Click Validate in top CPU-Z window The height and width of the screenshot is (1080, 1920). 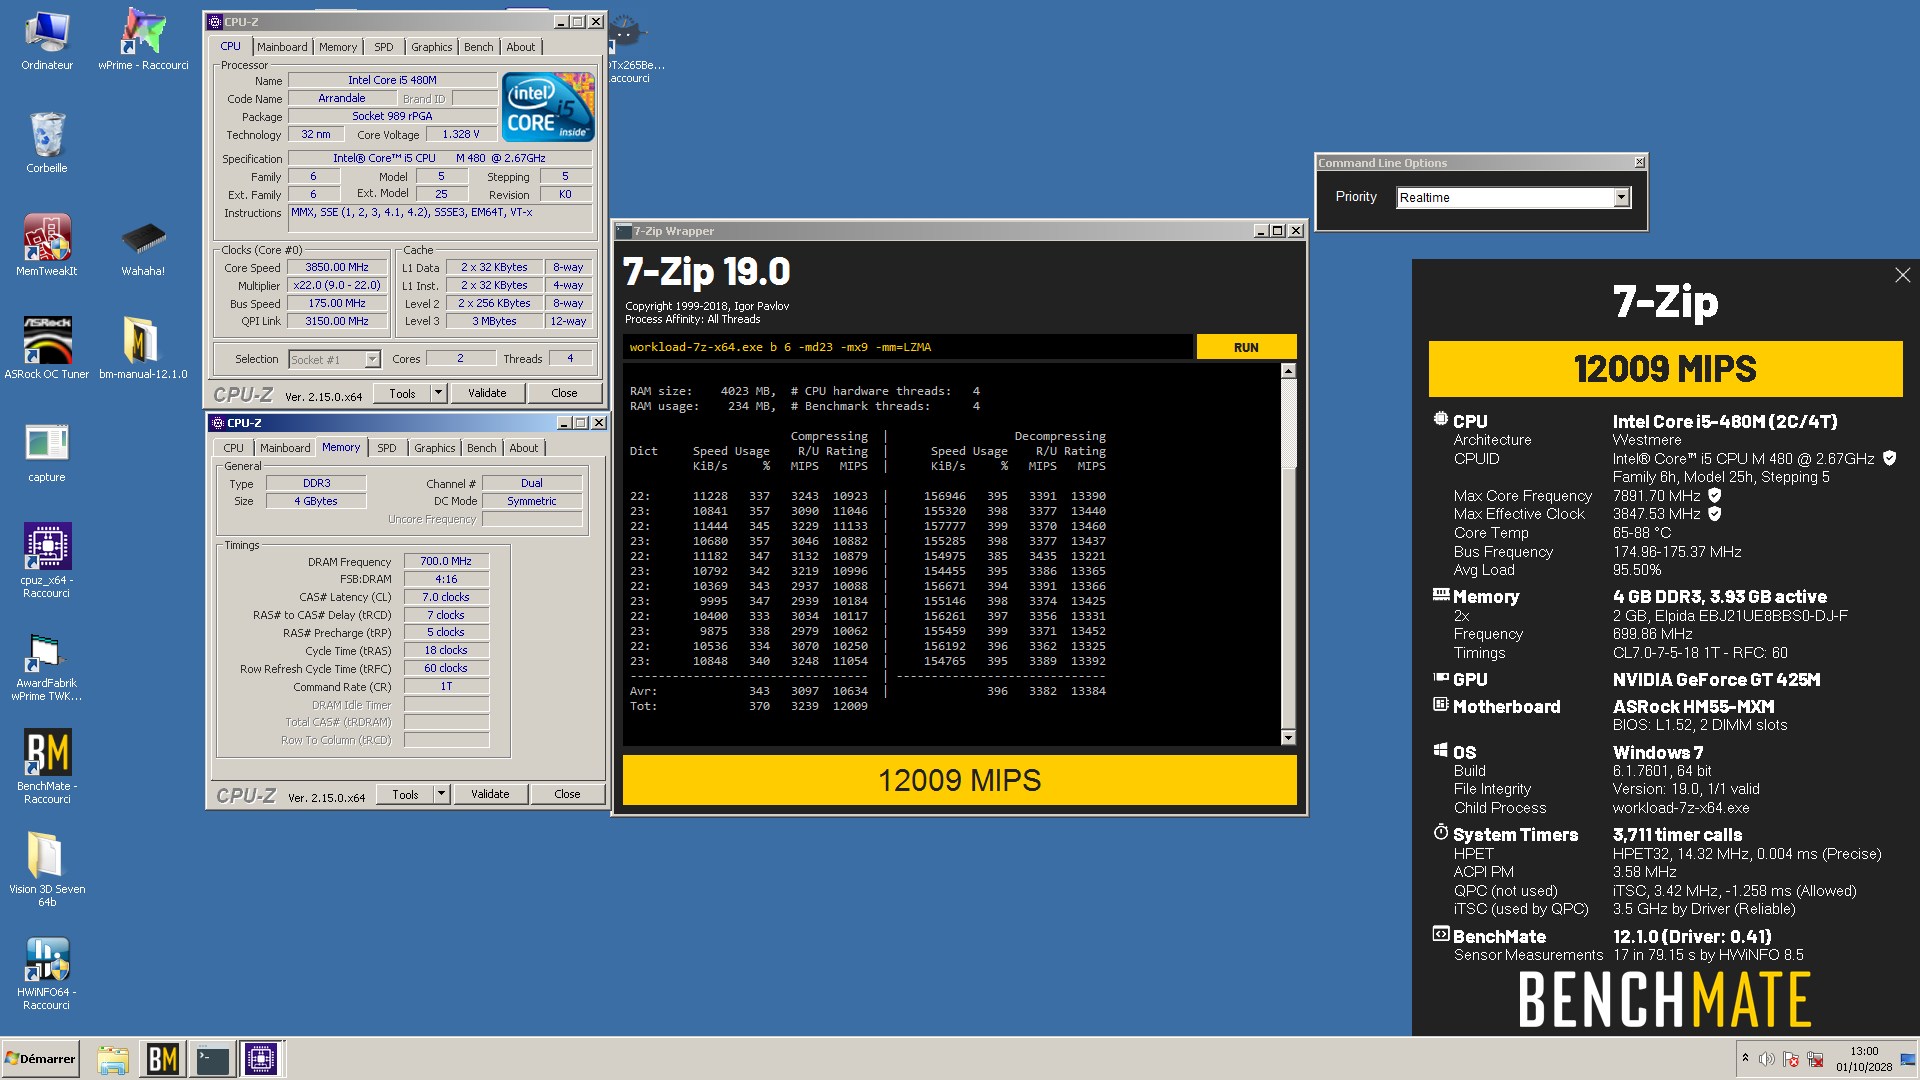click(487, 393)
